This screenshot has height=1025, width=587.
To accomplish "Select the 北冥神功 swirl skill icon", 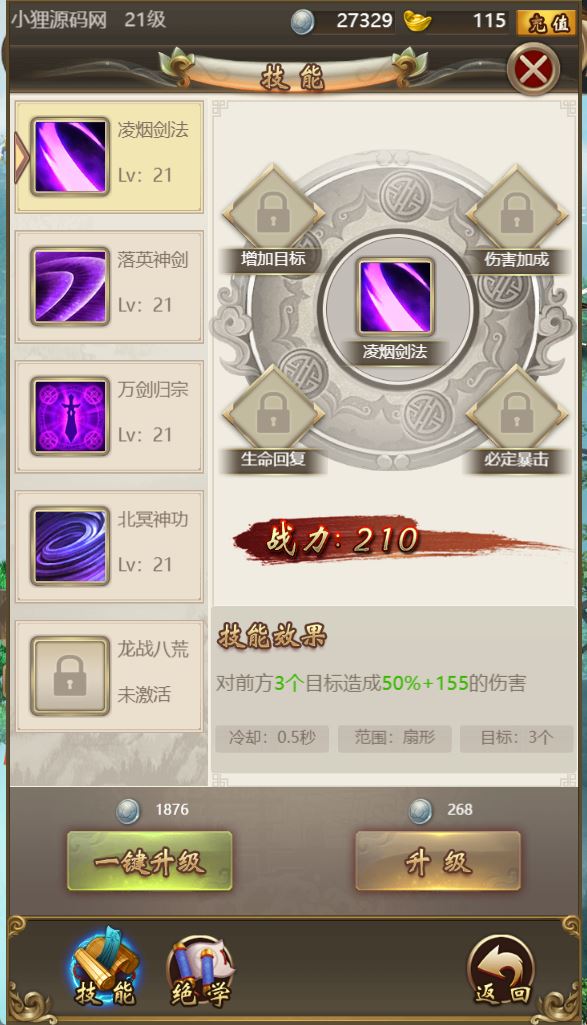I will (x=70, y=546).
